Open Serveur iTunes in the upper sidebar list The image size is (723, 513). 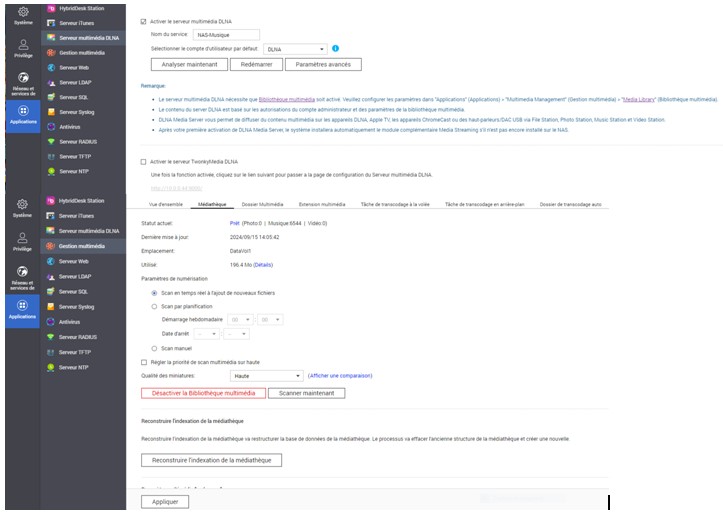pyautogui.click(x=80, y=22)
